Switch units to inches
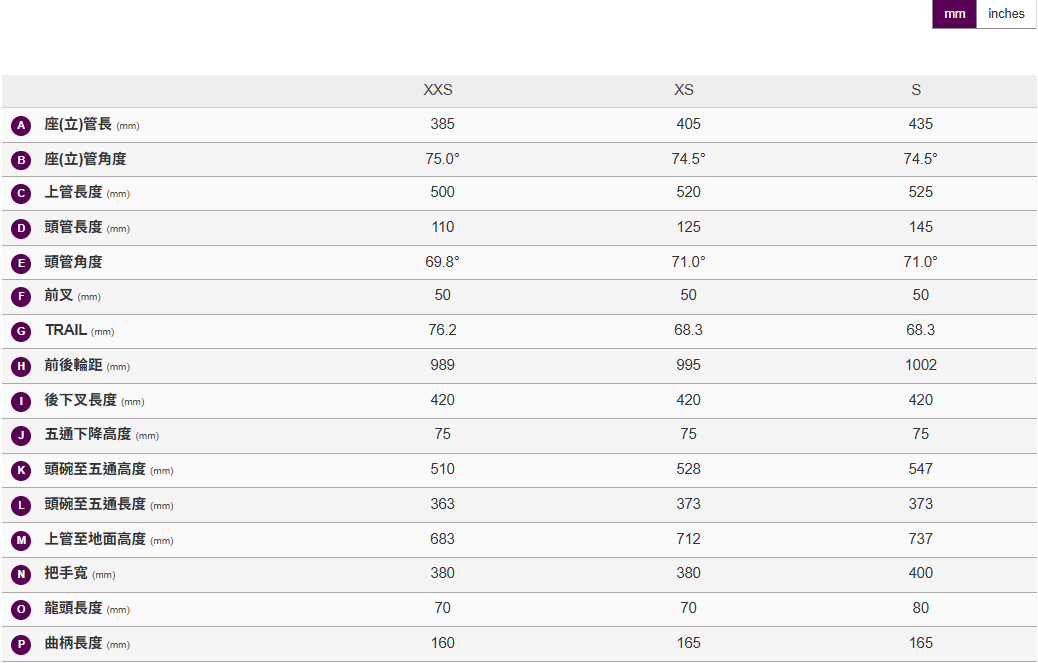Screen dimensions: 1038x663 pos(1006,14)
